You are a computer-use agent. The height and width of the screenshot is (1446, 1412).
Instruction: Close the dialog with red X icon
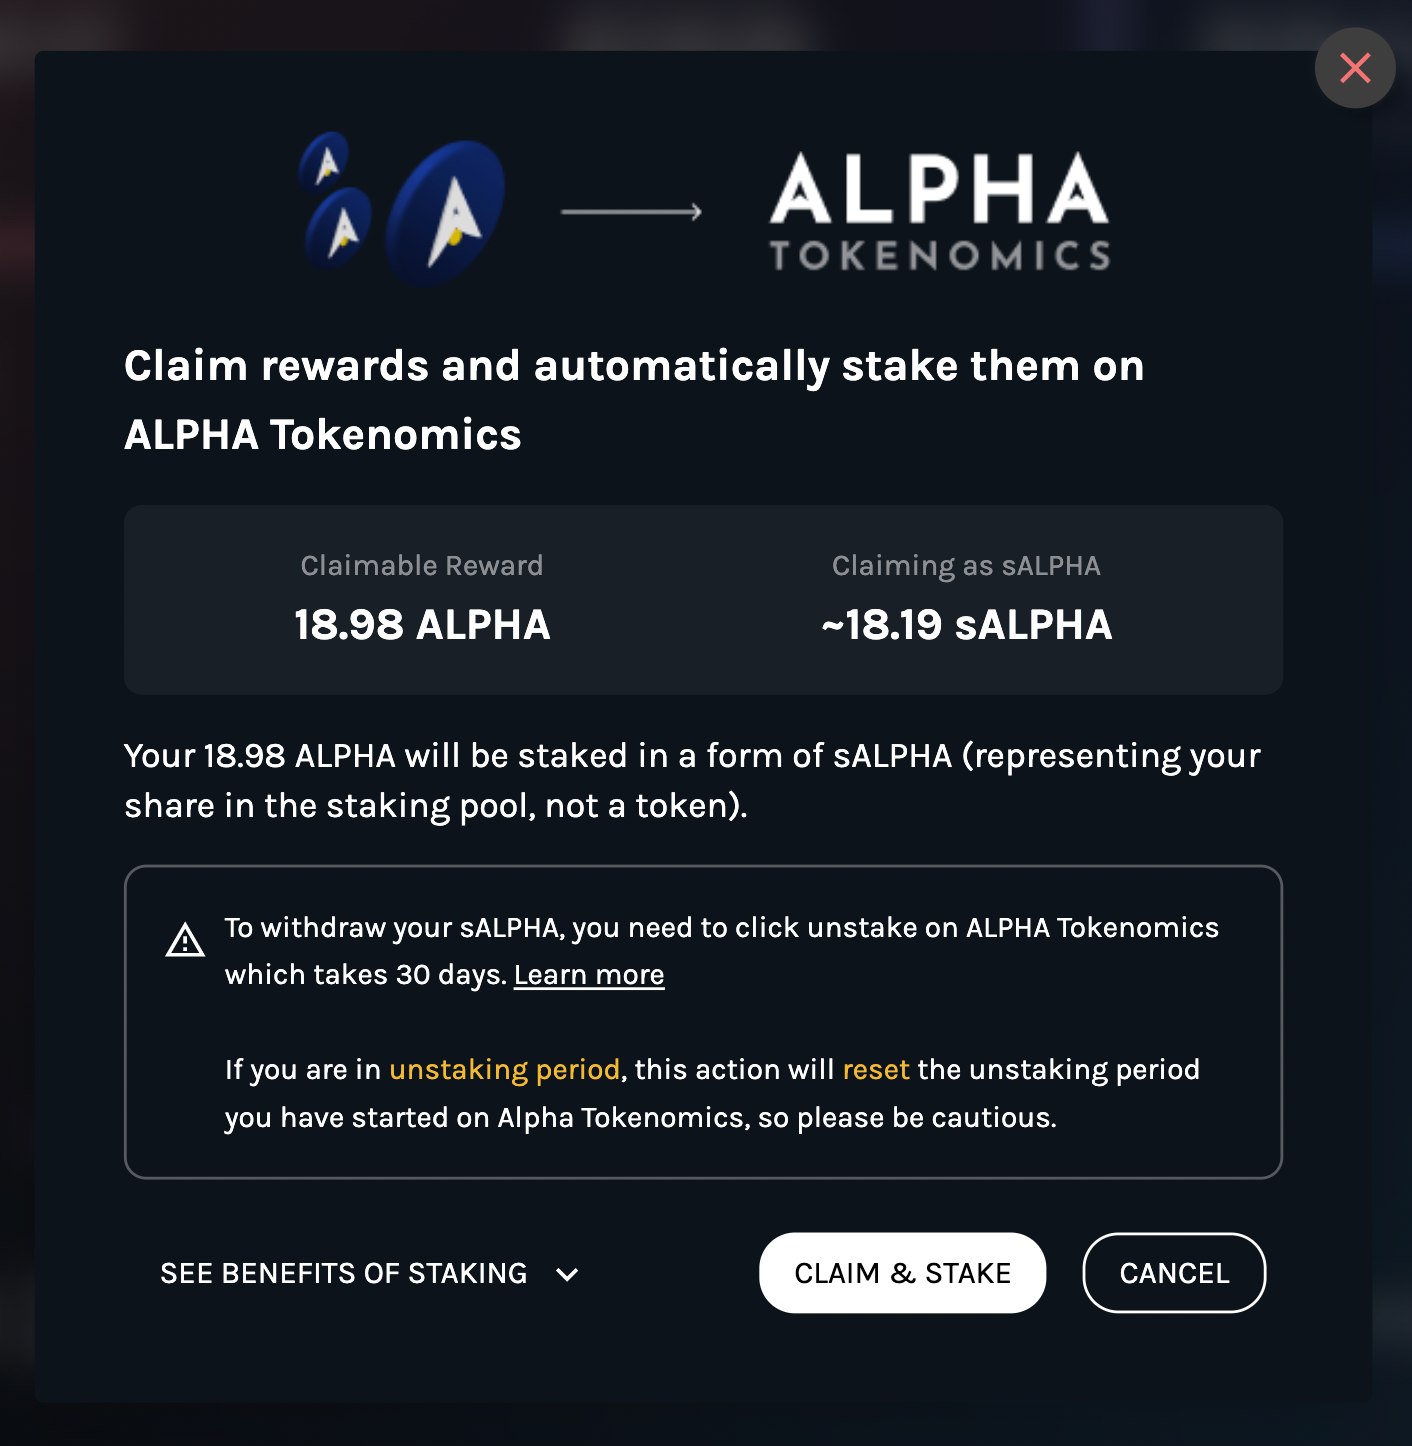coord(1355,68)
